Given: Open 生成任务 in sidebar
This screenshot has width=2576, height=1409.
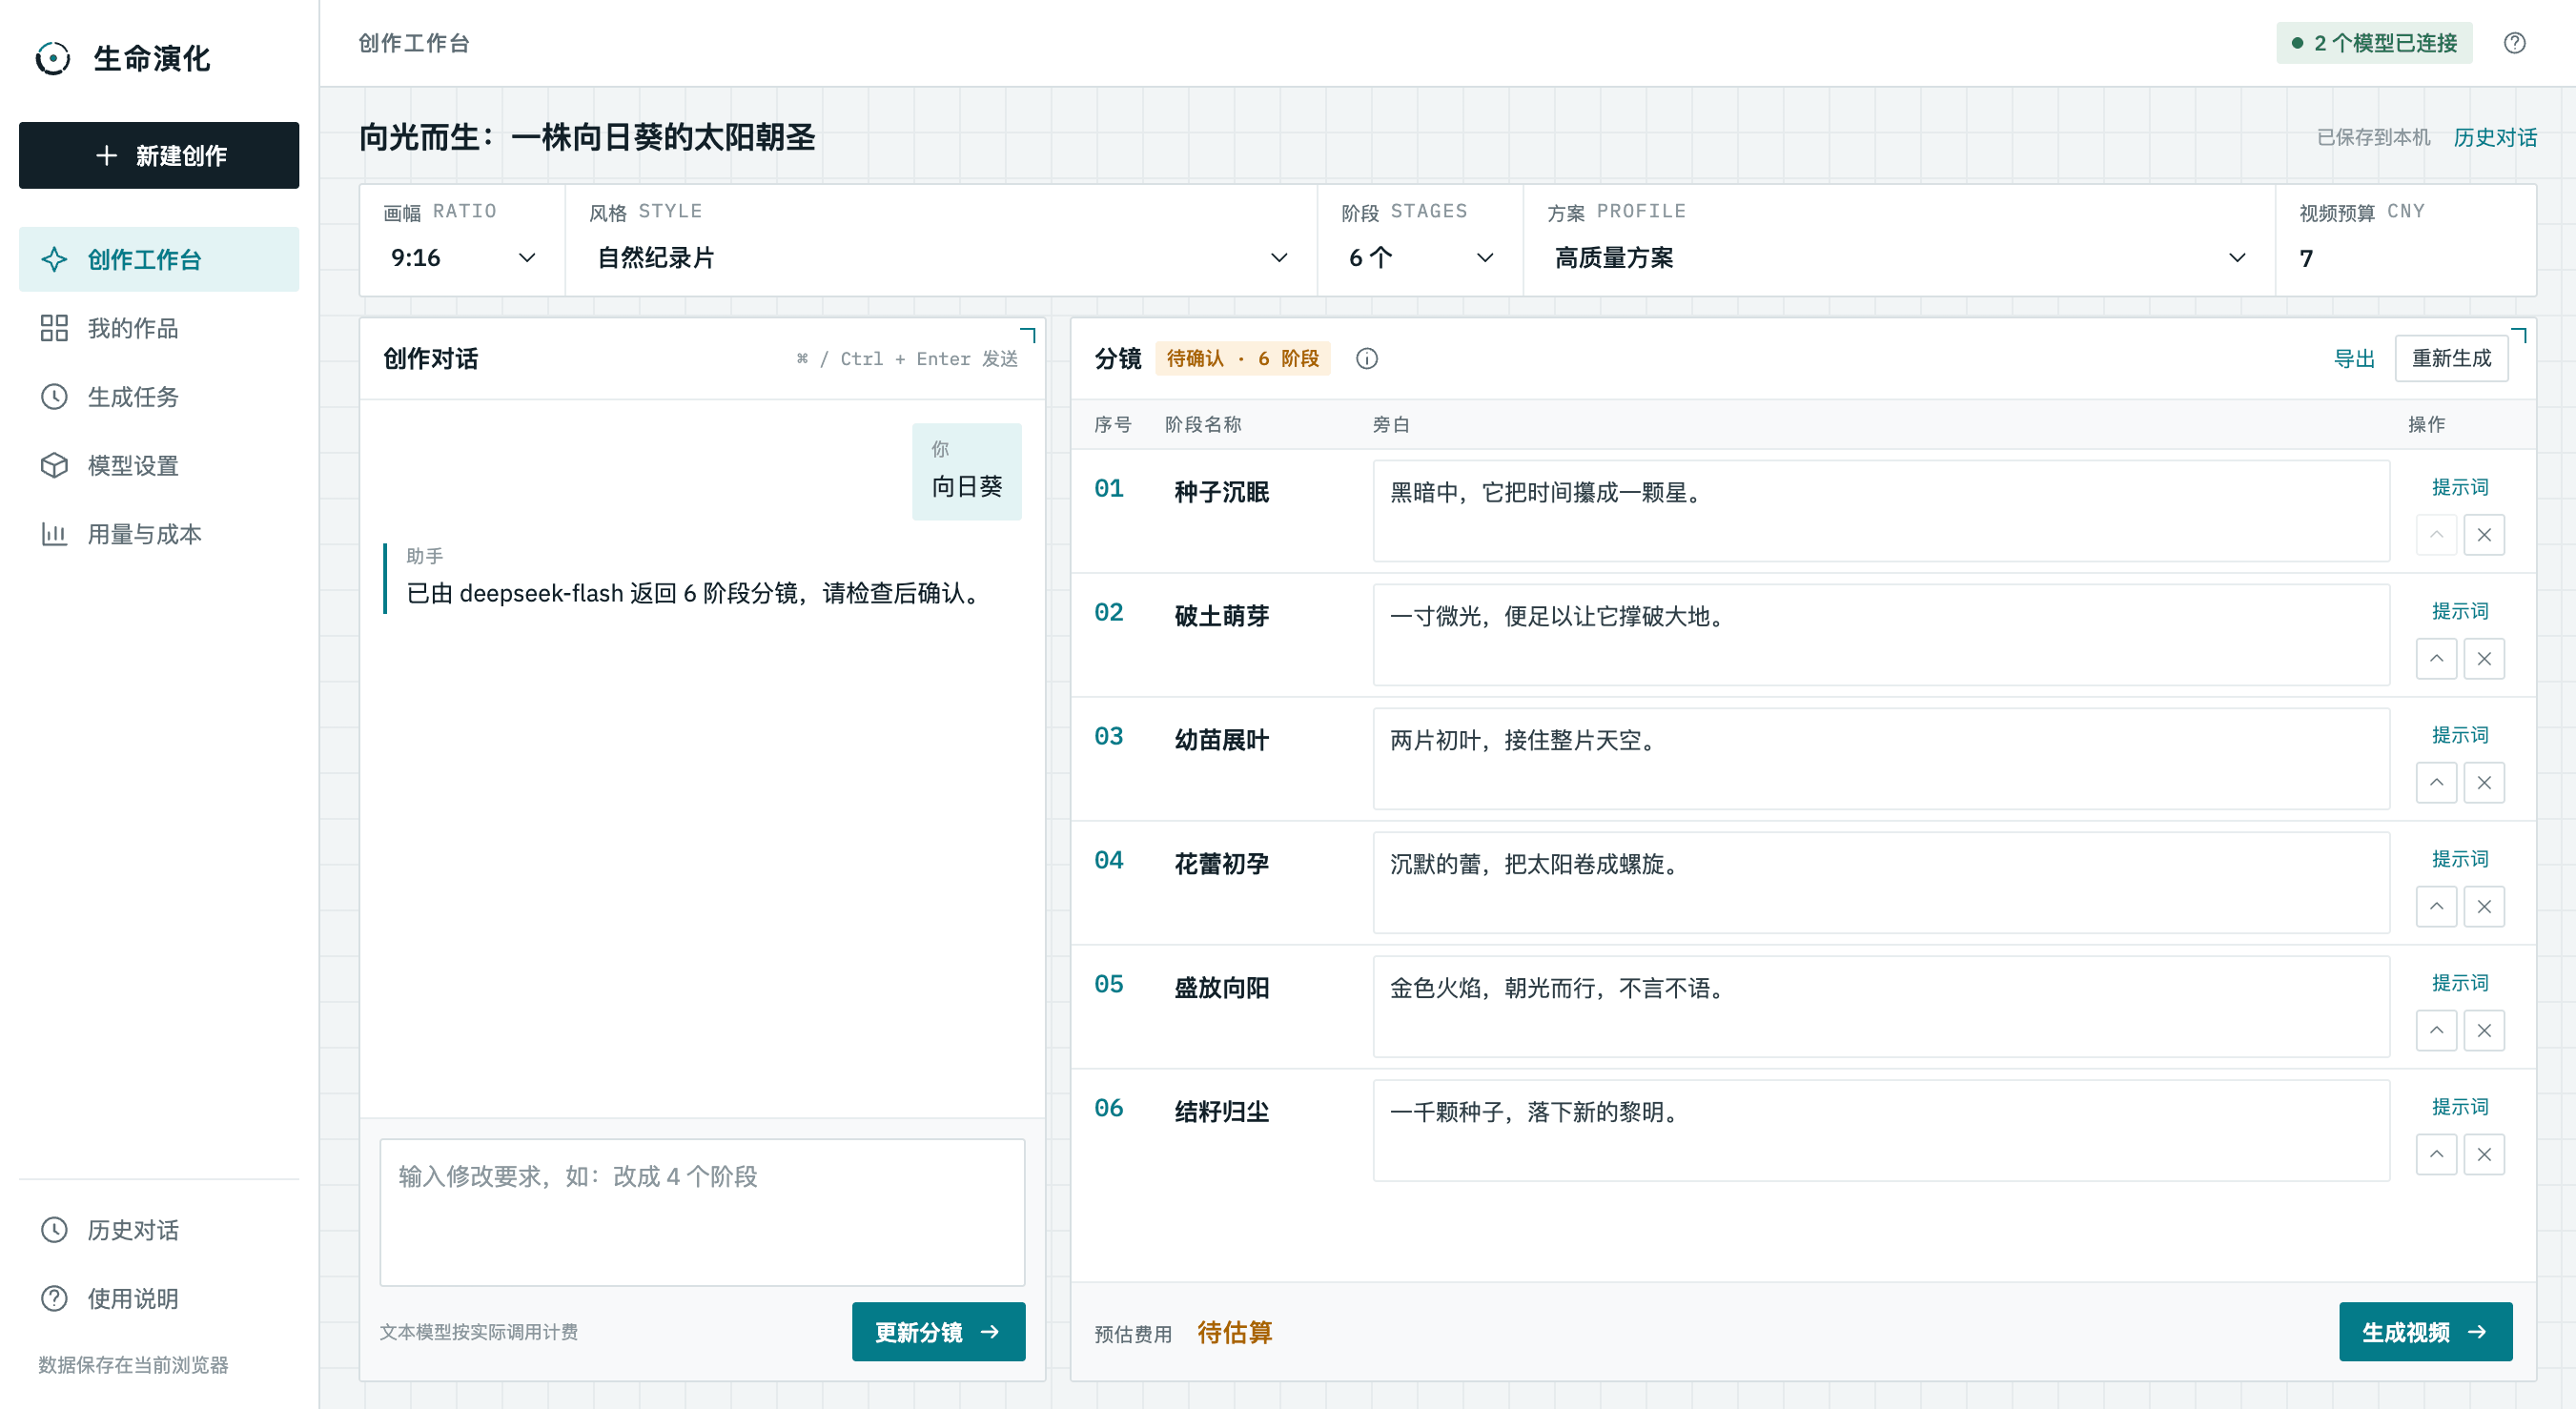Looking at the screenshot, I should pyautogui.click(x=159, y=397).
